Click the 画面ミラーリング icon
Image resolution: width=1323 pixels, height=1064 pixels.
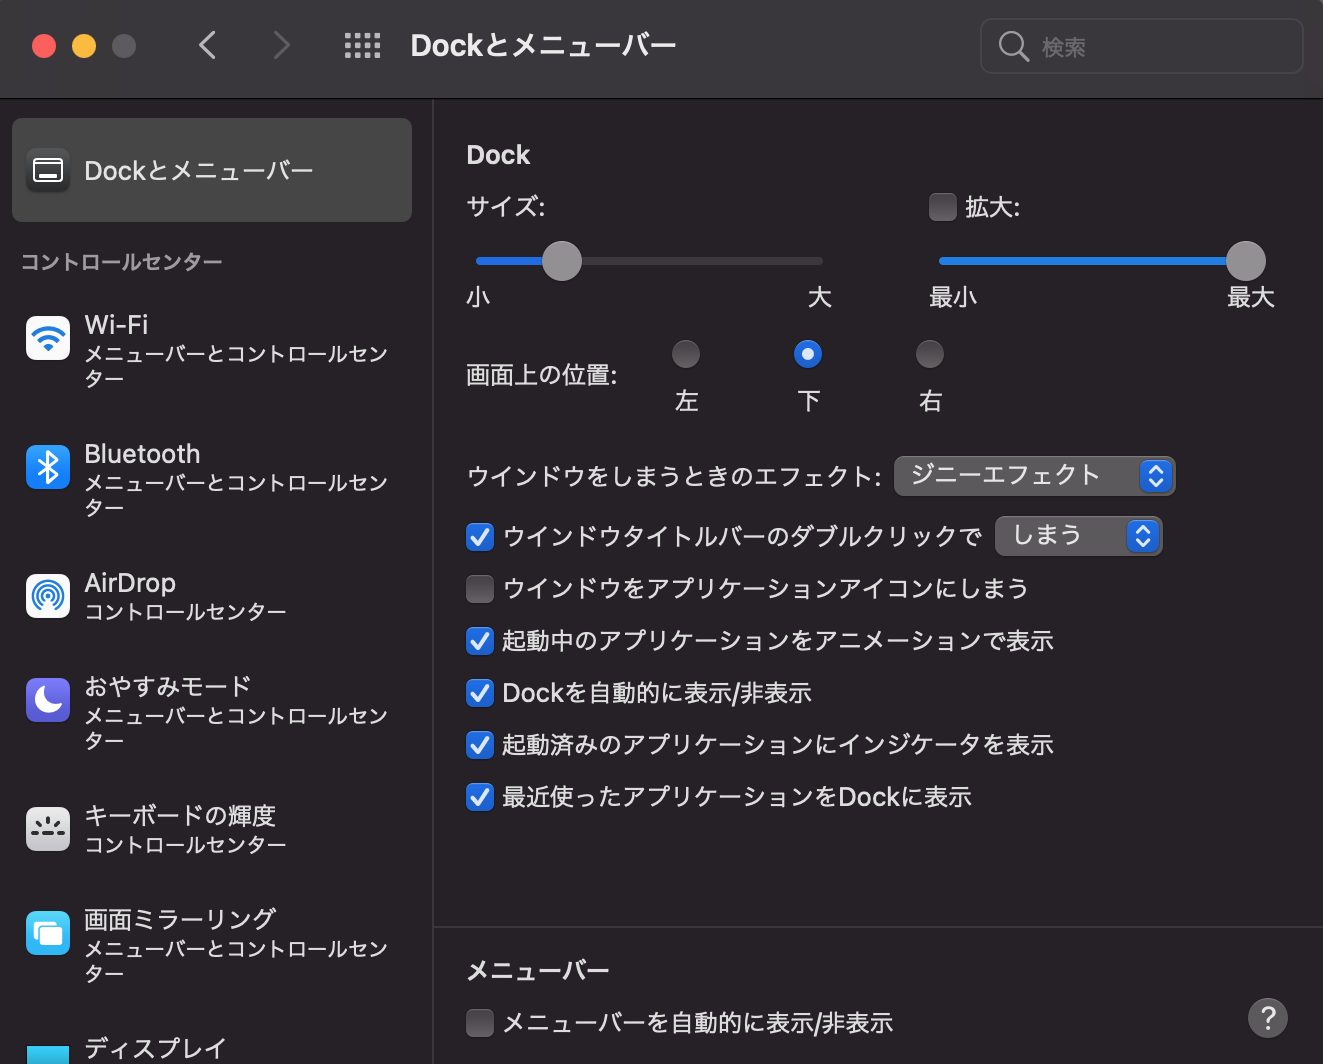click(48, 933)
